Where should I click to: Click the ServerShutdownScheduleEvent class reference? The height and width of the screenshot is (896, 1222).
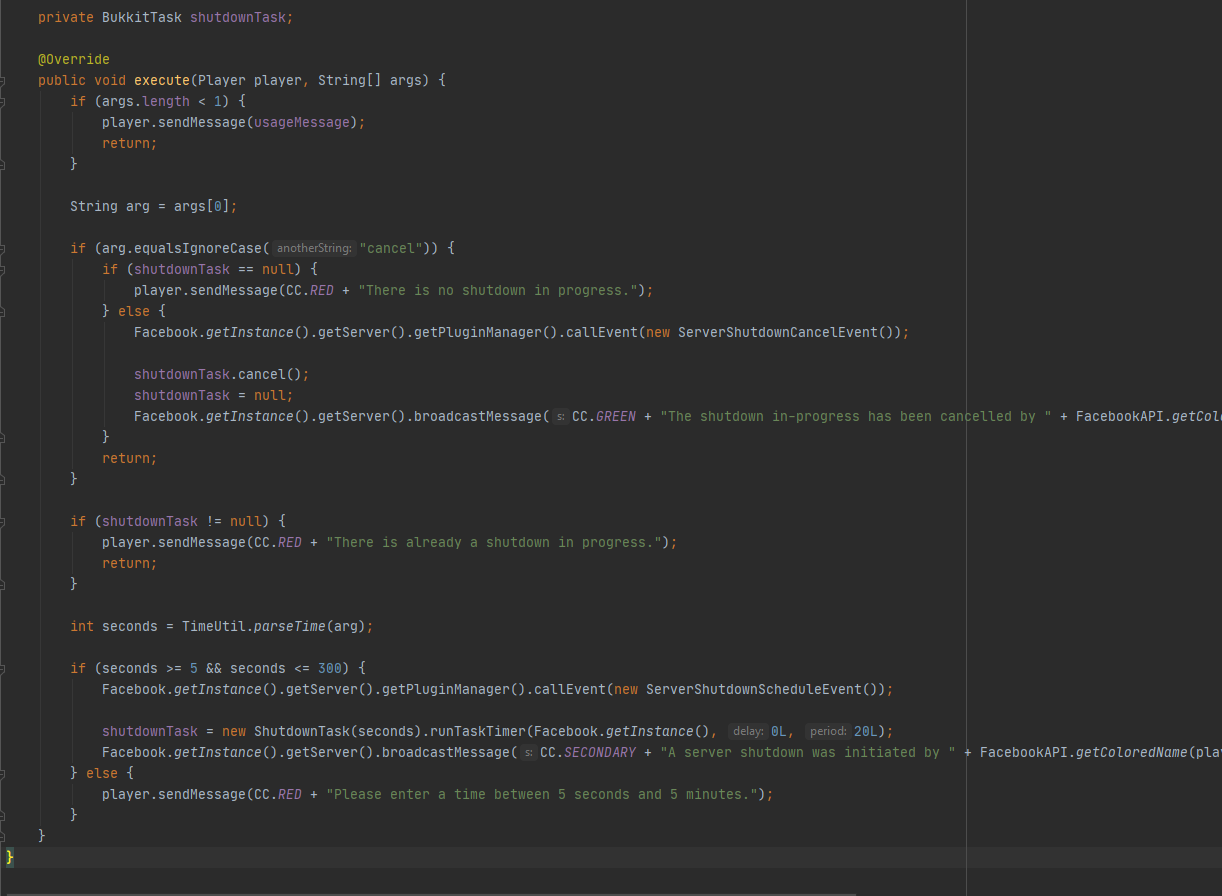coord(757,689)
